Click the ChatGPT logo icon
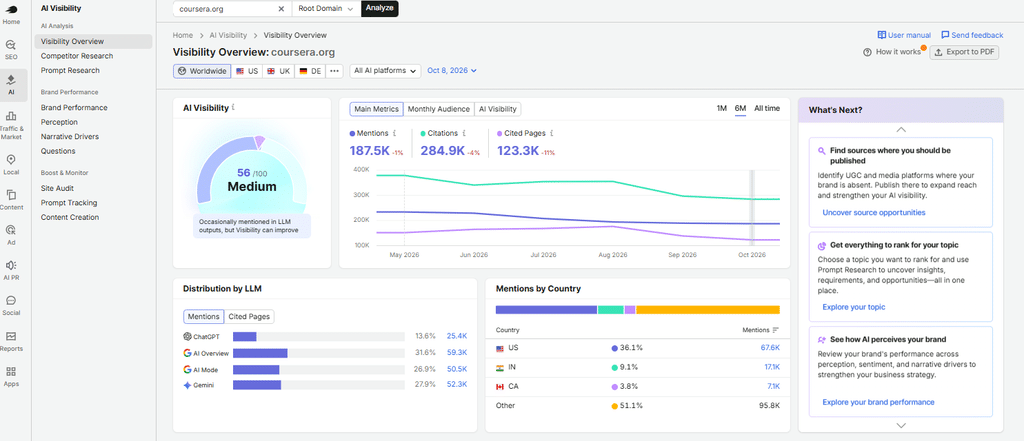 coord(187,336)
